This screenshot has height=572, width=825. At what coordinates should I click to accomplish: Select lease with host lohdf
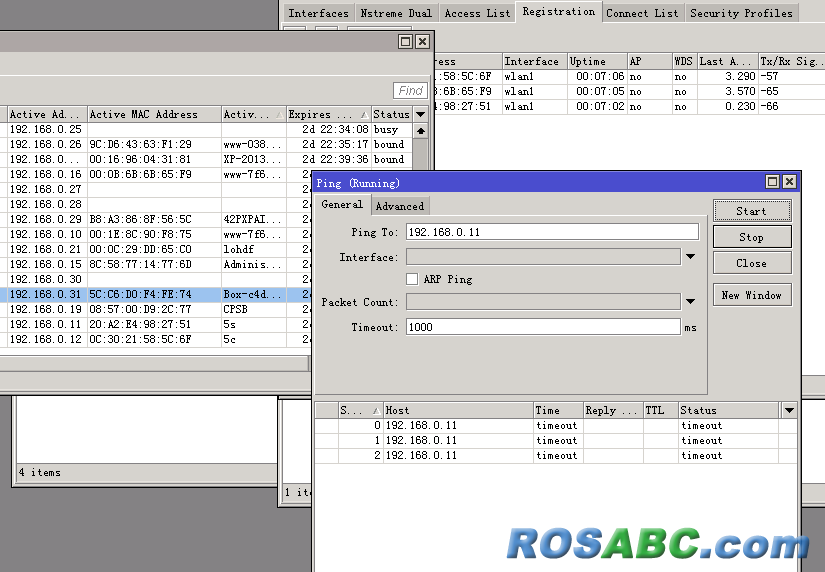pos(156,249)
